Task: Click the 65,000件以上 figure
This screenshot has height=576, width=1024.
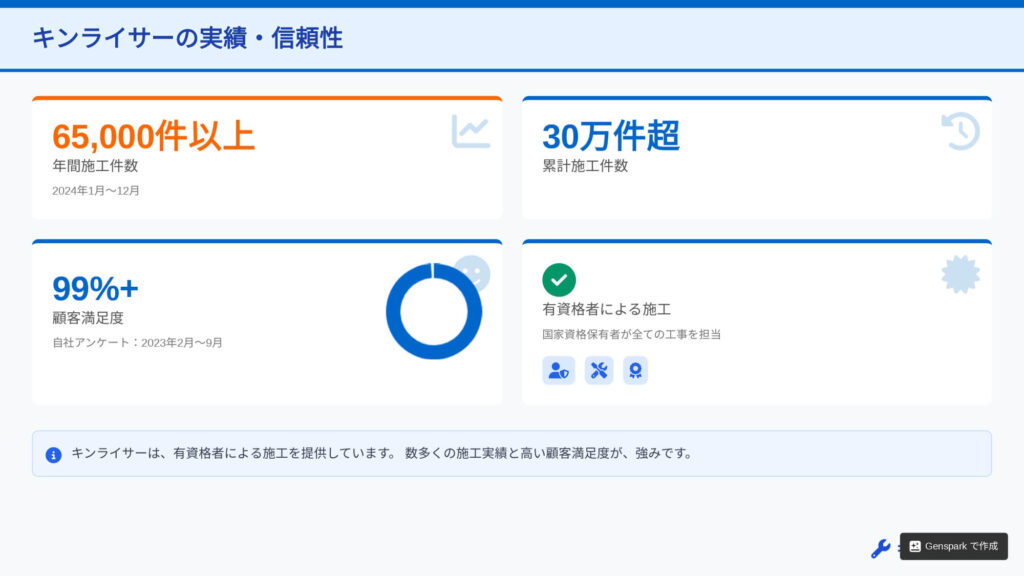Action: (x=153, y=136)
